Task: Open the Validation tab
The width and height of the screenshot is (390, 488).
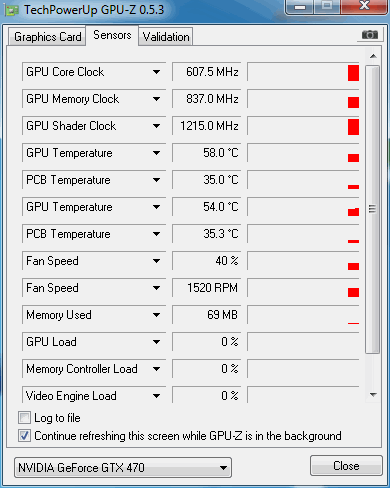Action: [166, 37]
